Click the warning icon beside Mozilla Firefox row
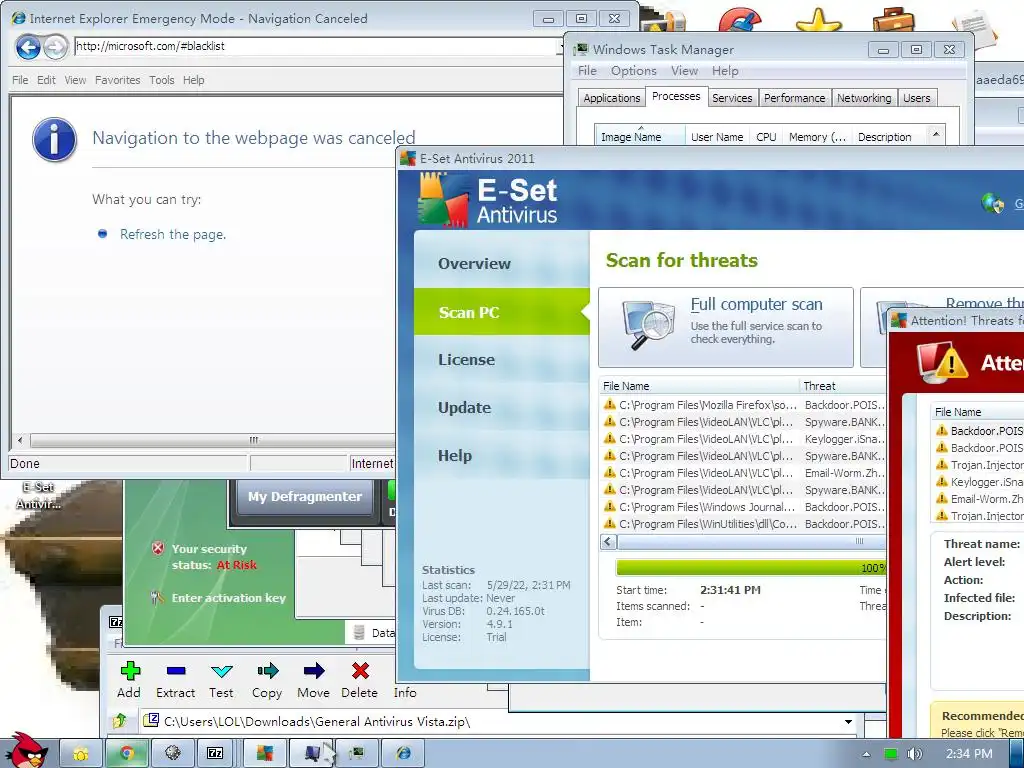The height and width of the screenshot is (768, 1024). coord(610,404)
